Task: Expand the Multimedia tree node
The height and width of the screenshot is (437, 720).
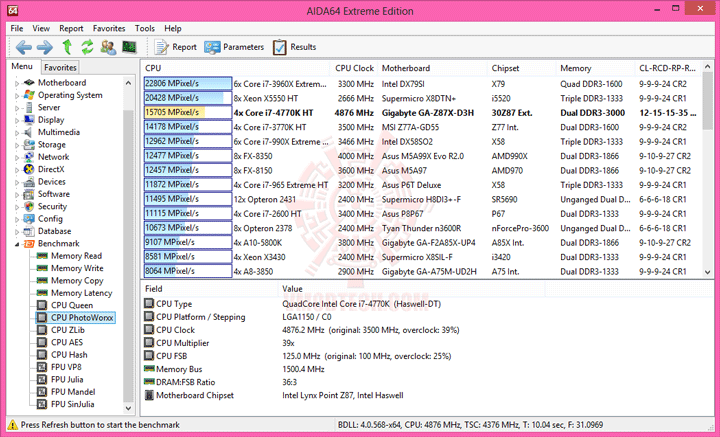Action: click(17, 133)
